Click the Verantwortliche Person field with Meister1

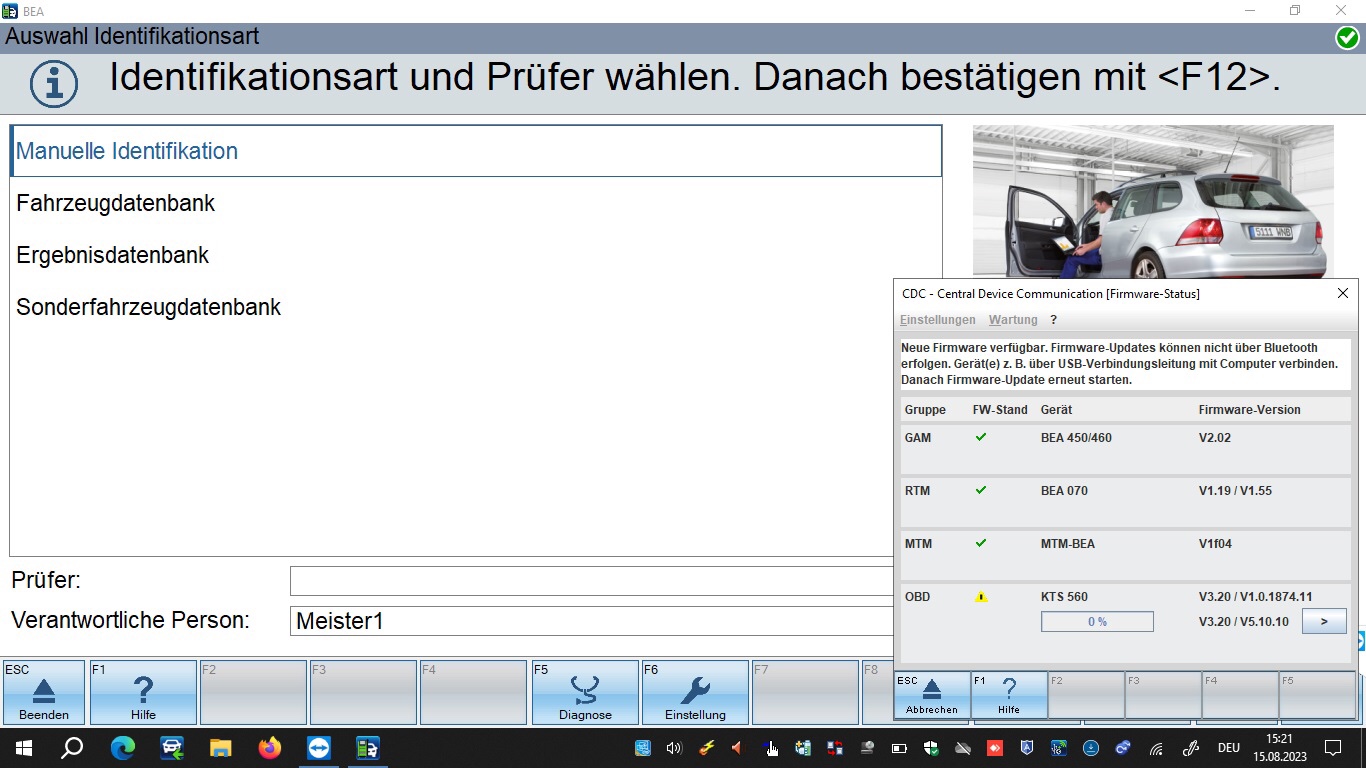pos(592,621)
